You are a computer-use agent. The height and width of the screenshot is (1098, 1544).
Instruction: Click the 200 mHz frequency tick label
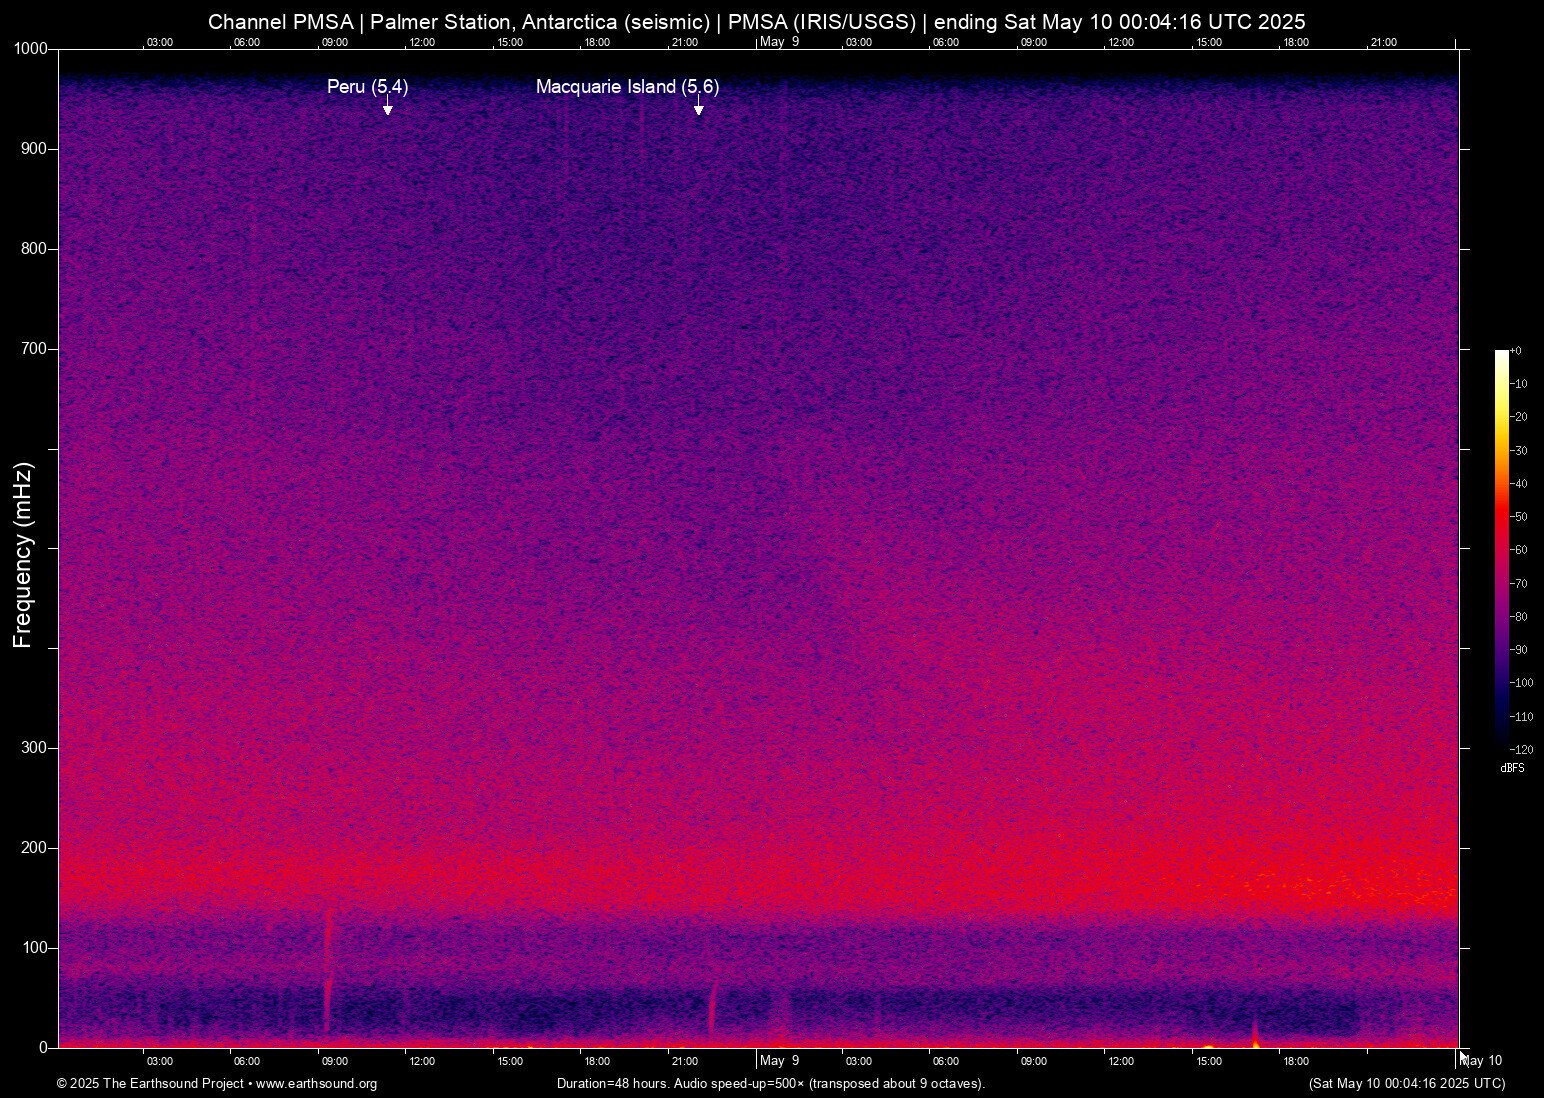pyautogui.click(x=34, y=848)
